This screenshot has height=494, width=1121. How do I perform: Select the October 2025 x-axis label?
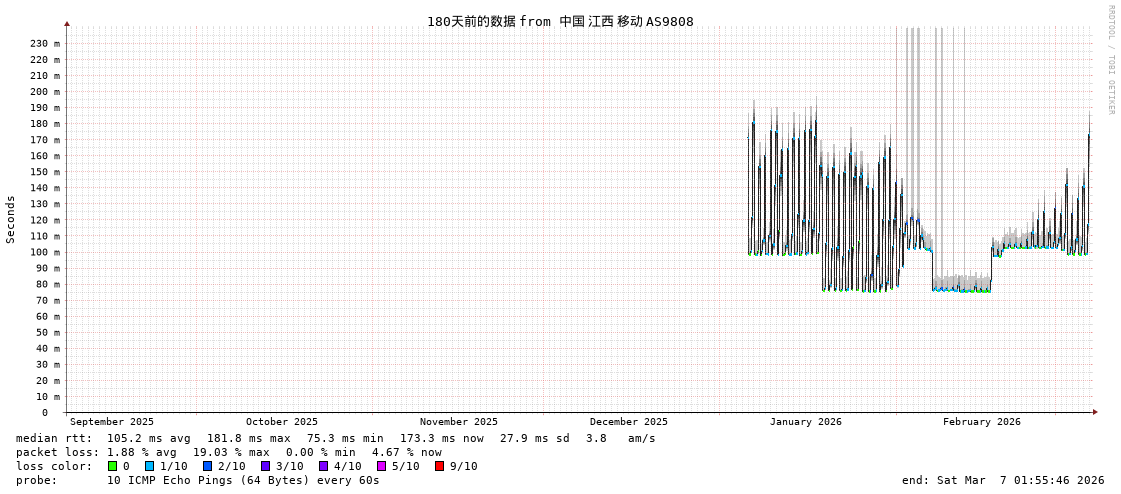click(x=282, y=422)
